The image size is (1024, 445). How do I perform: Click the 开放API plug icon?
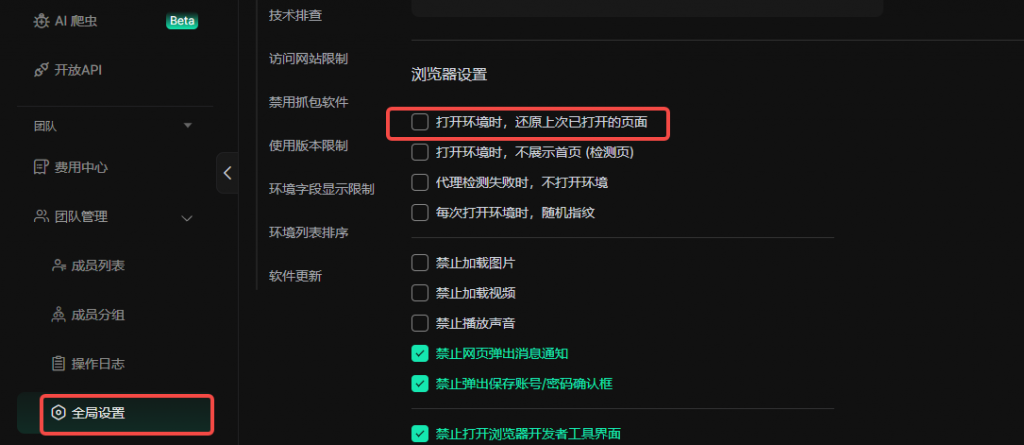click(x=41, y=70)
